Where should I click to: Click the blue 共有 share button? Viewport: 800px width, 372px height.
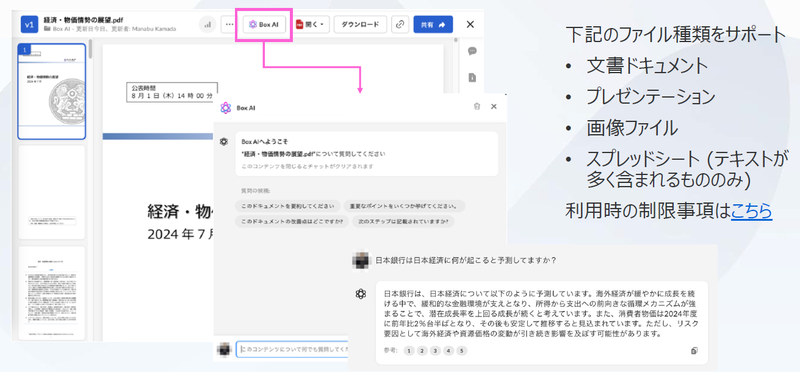click(433, 24)
